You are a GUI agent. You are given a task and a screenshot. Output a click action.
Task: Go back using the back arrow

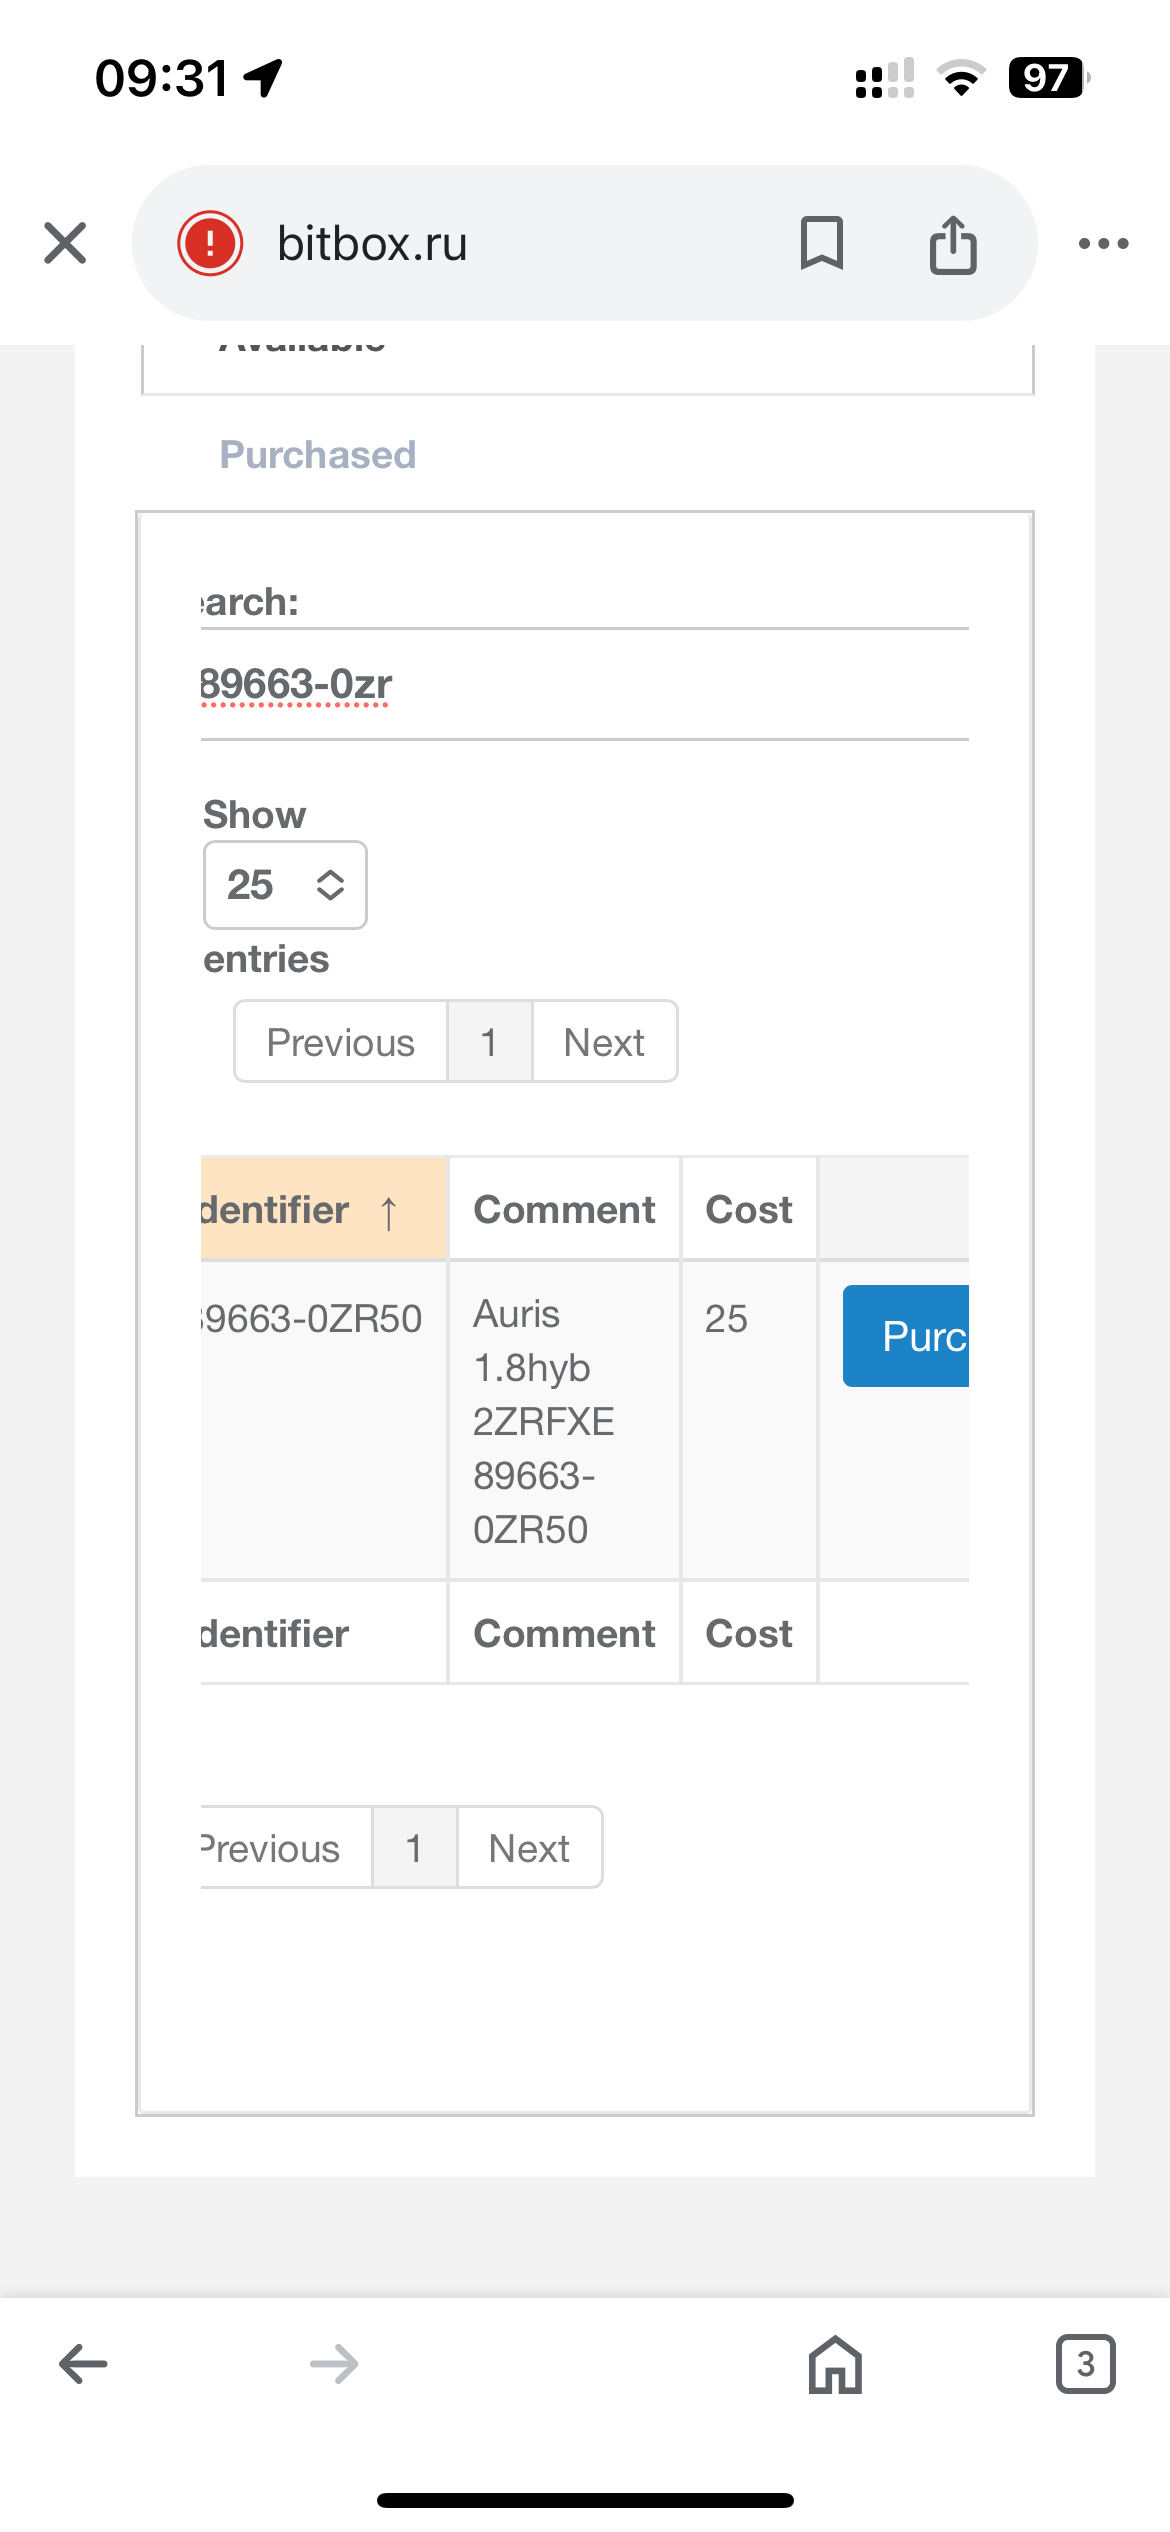click(83, 2364)
